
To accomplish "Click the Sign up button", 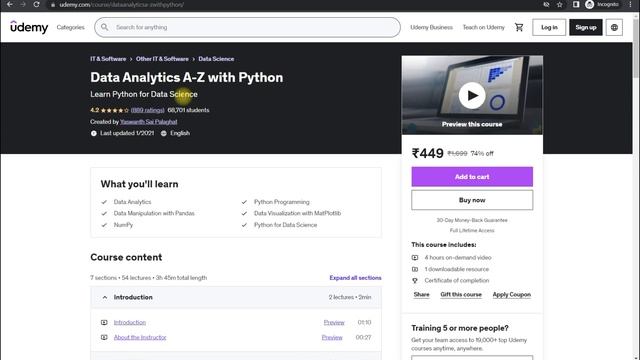I will tap(586, 27).
